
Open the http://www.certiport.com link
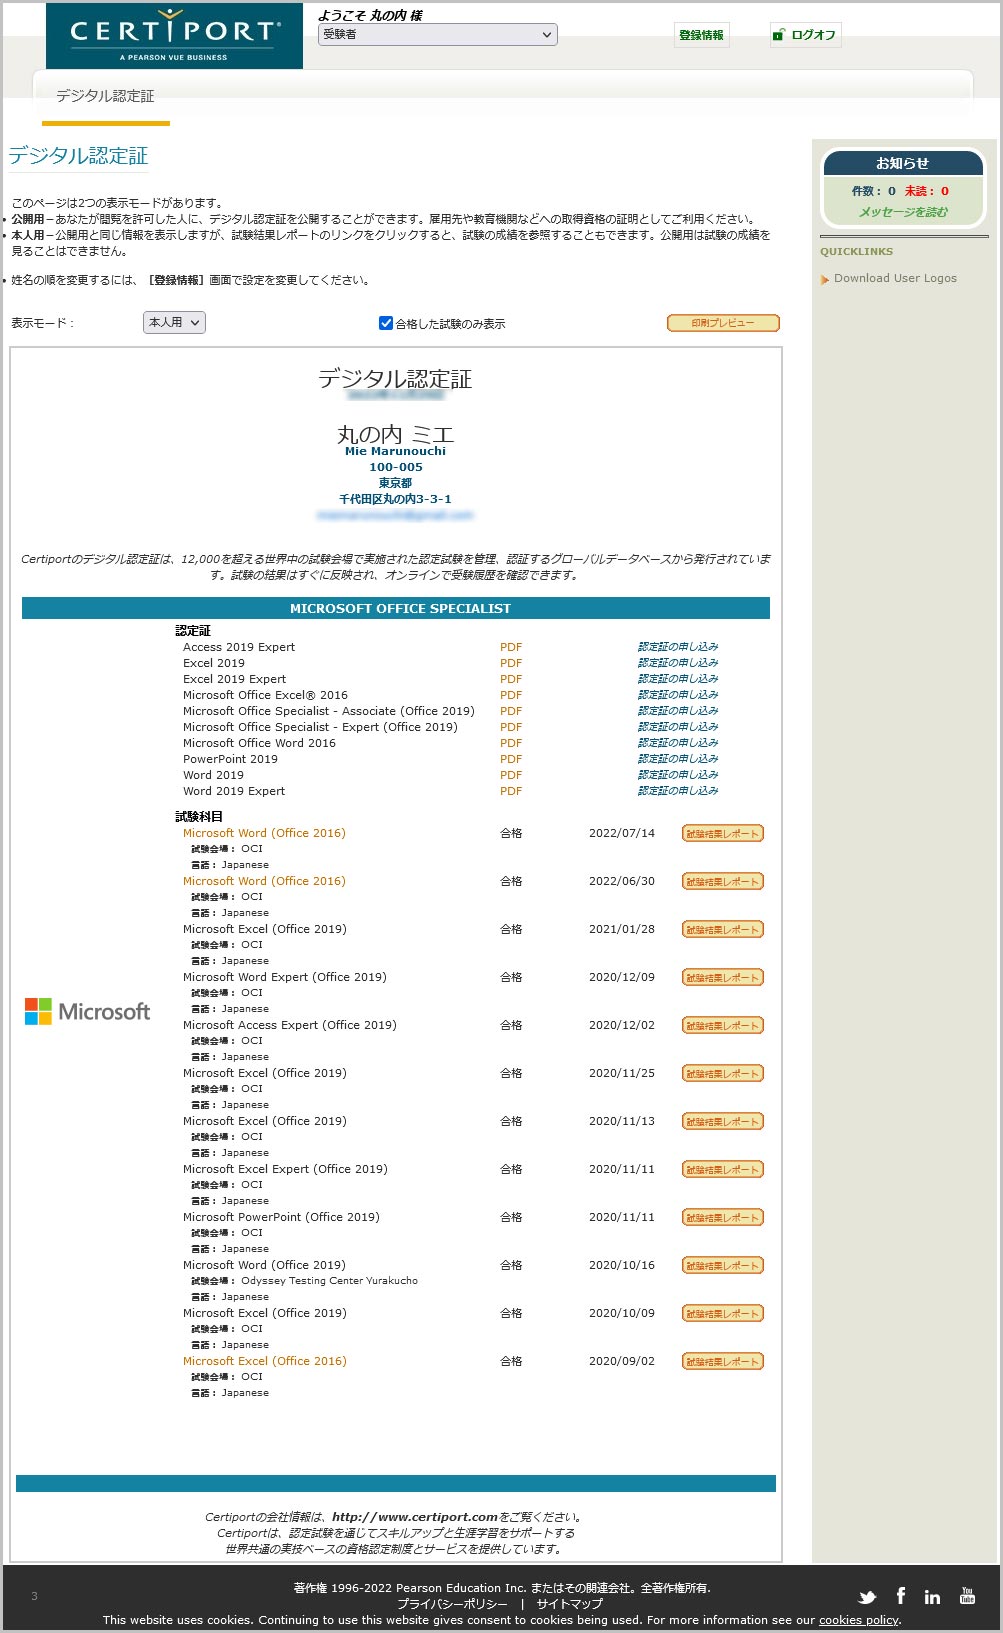[x=415, y=1517]
